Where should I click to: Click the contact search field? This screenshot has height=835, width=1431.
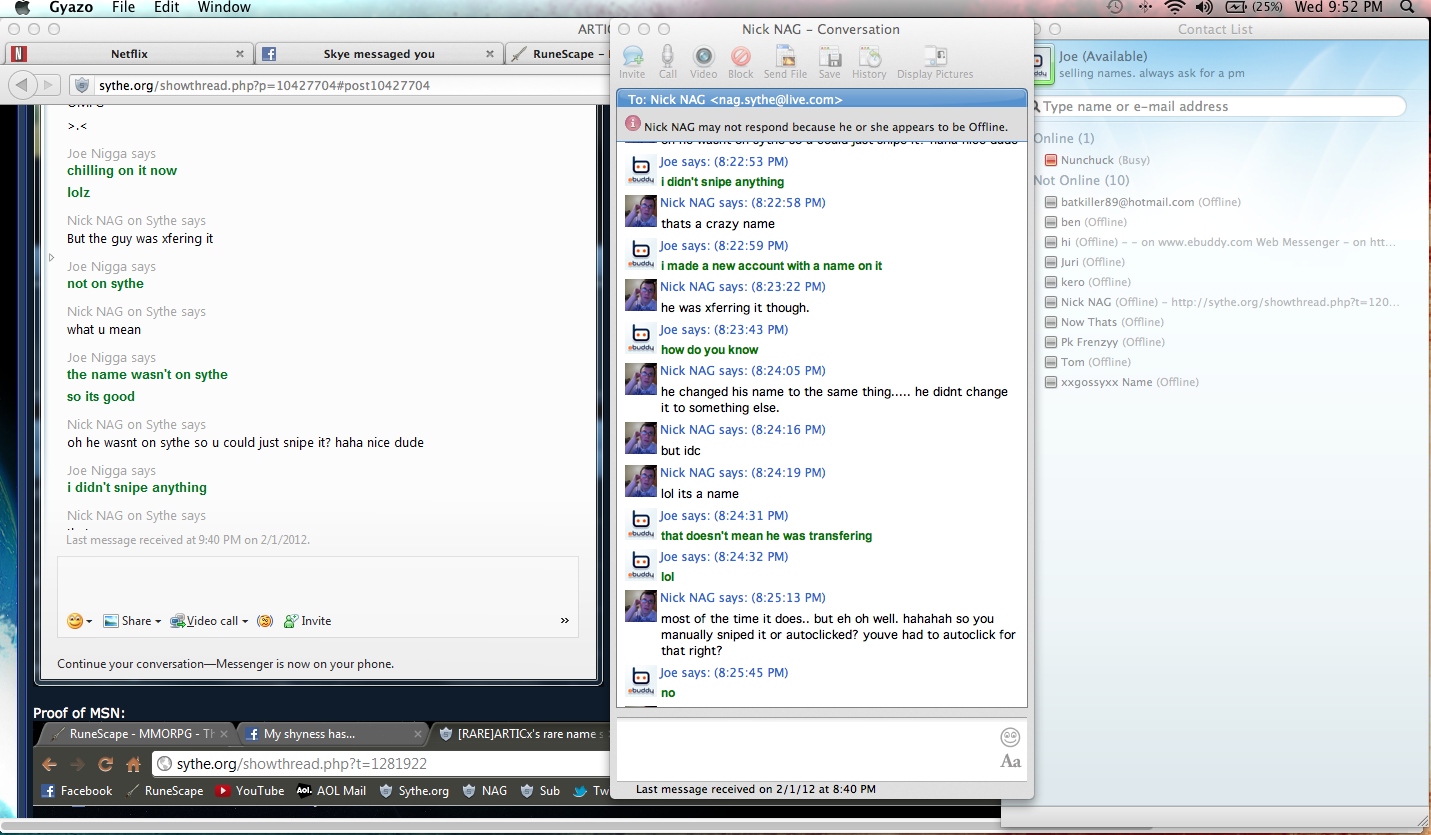pyautogui.click(x=1218, y=106)
